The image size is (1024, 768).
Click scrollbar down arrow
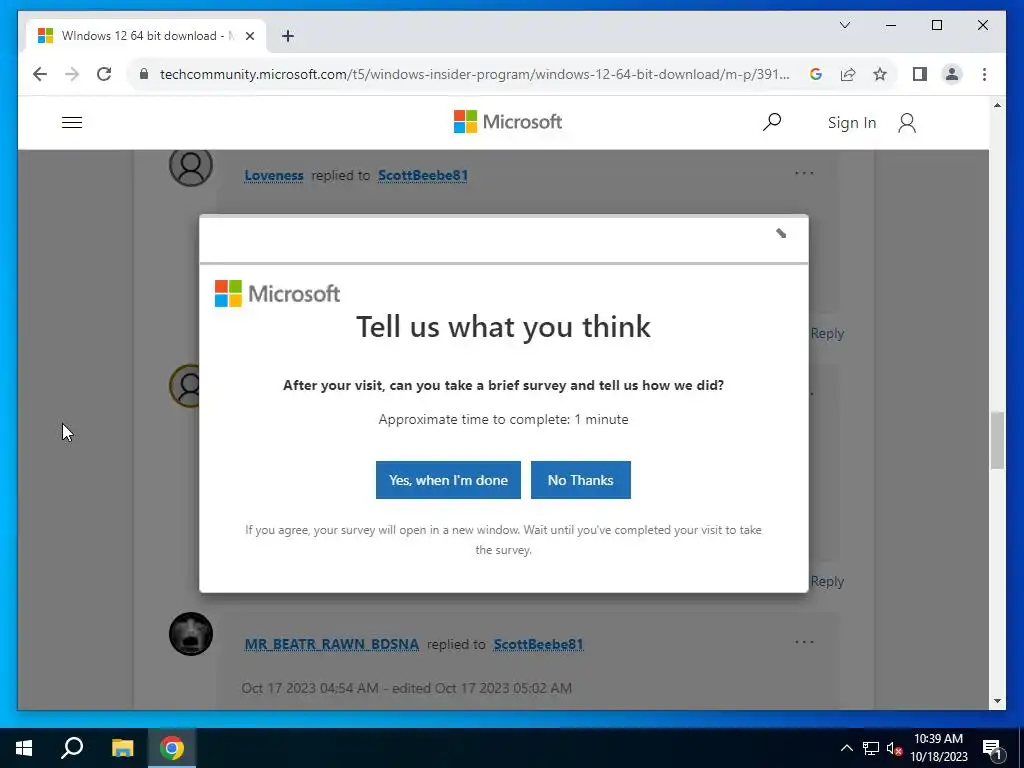pyautogui.click(x=997, y=701)
